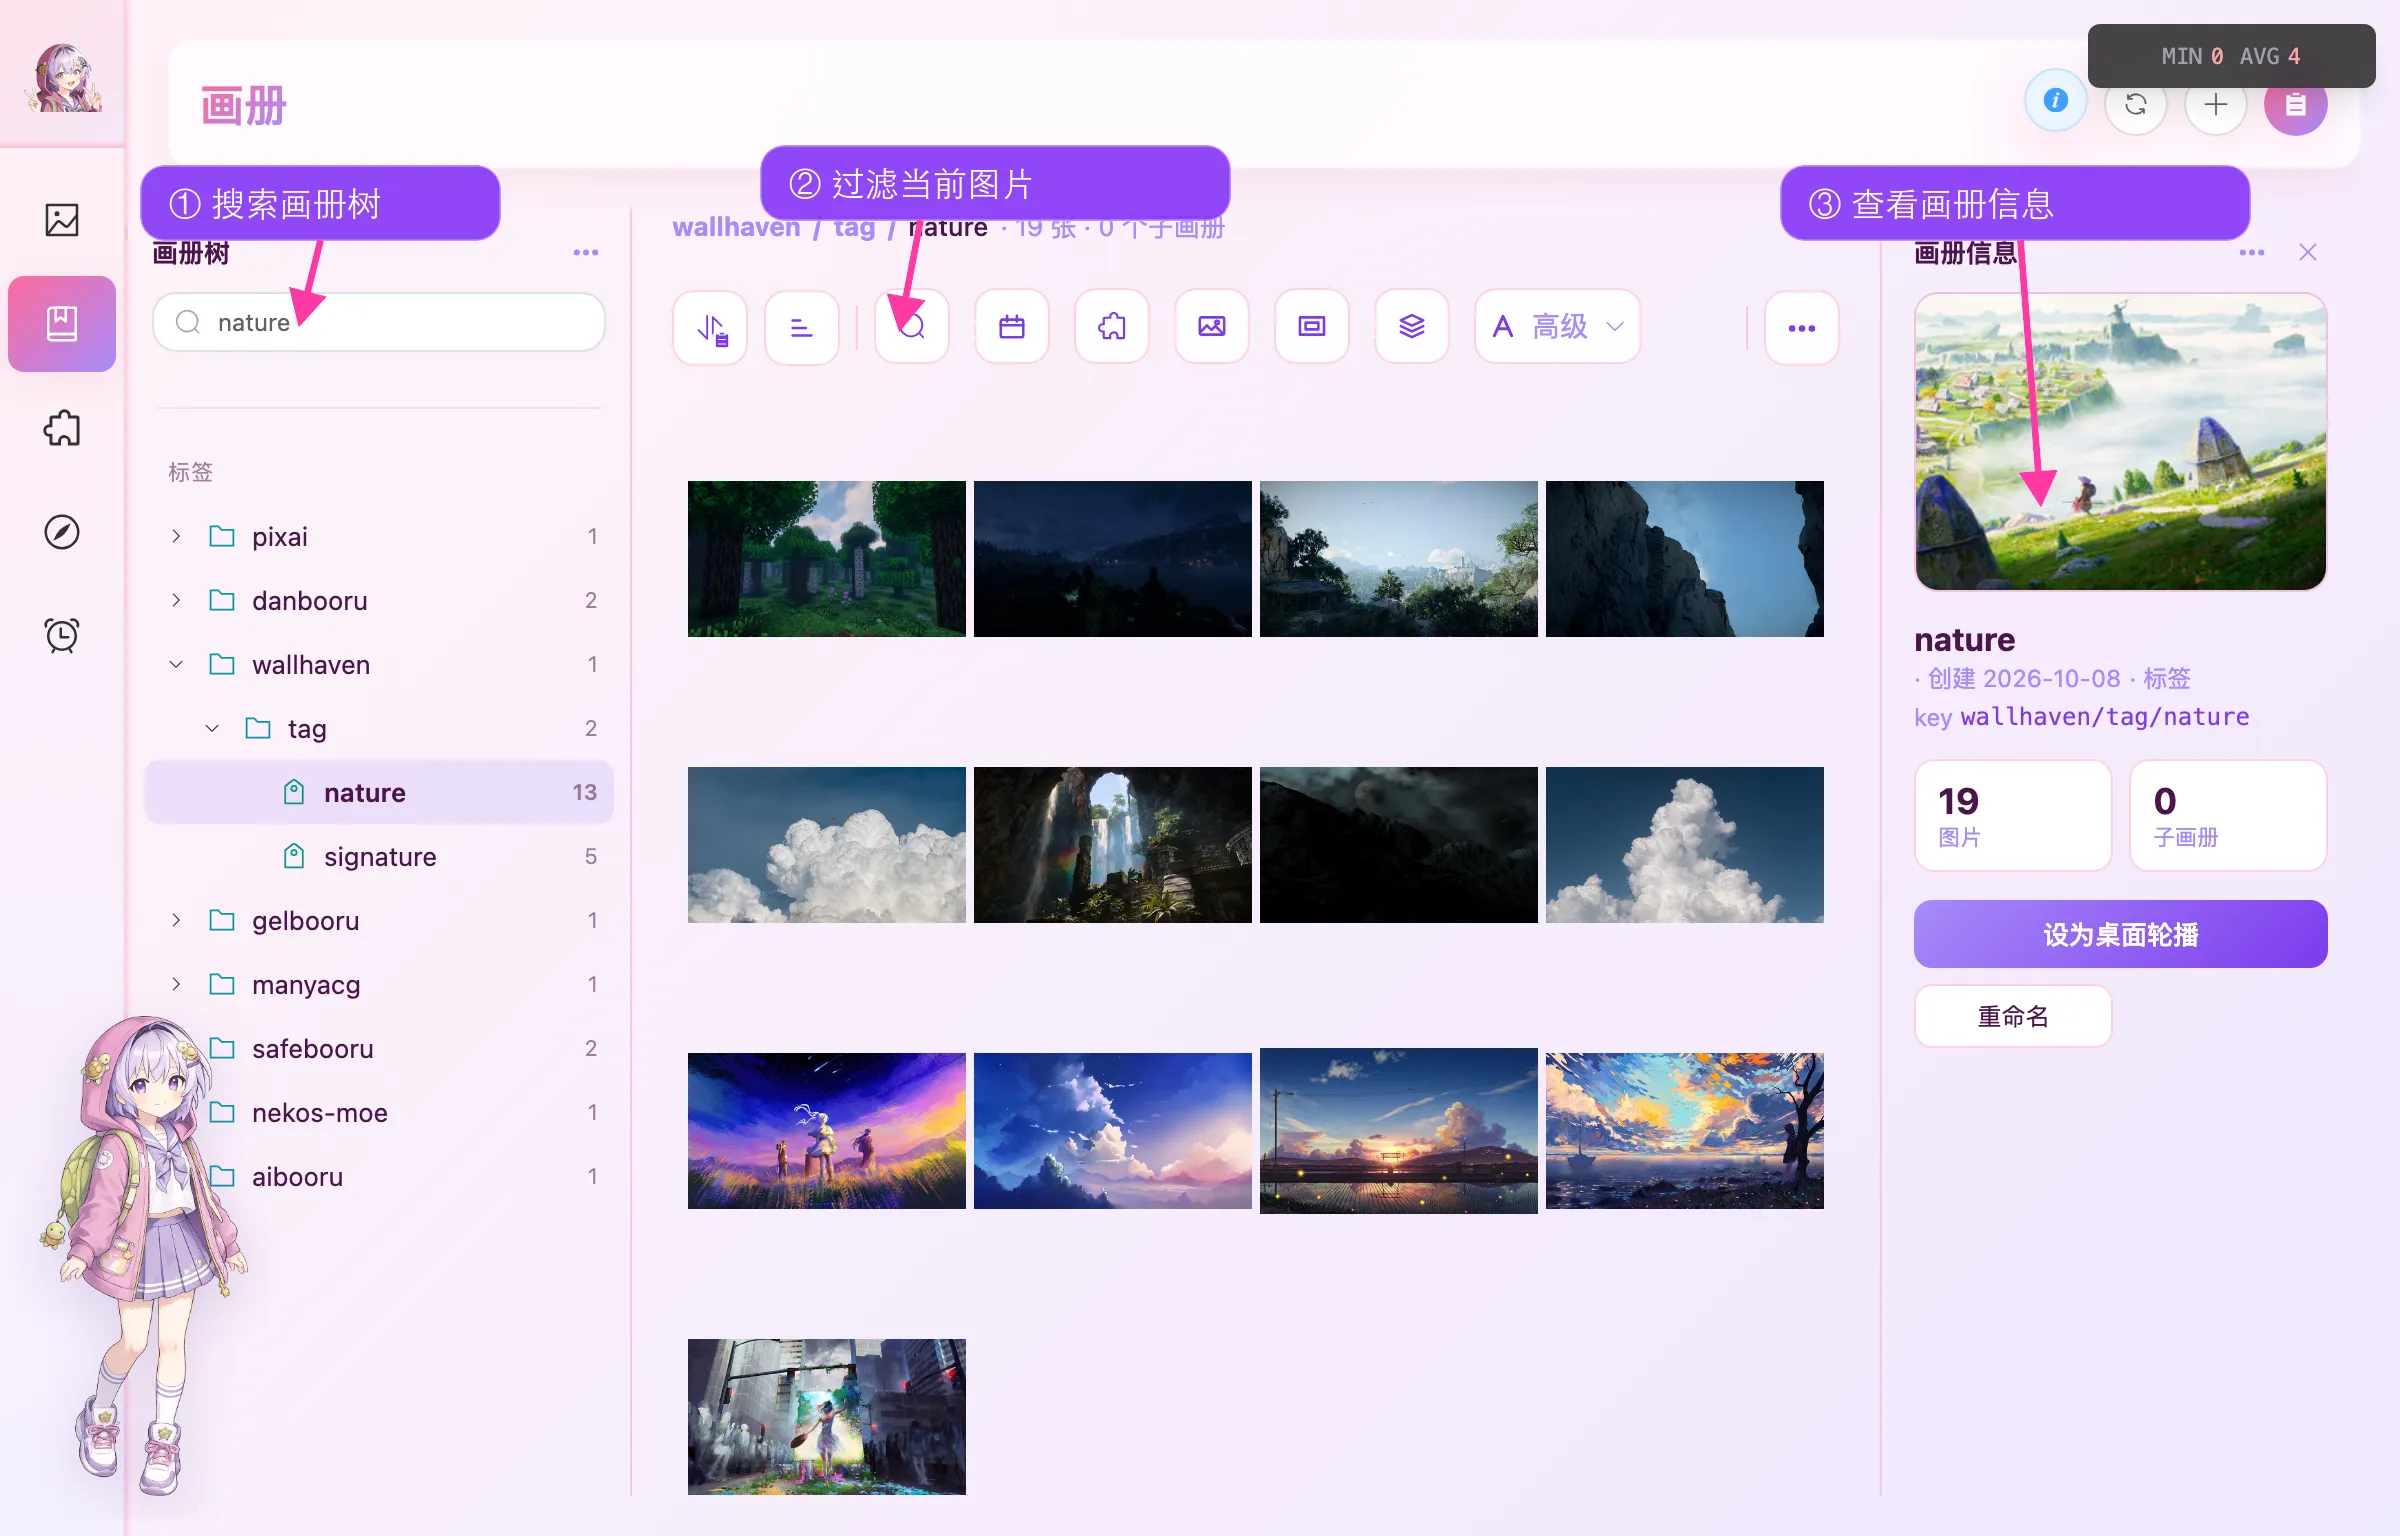The height and width of the screenshot is (1536, 2400).
Task: Select the album book icon in the sidebar
Action: tap(62, 324)
